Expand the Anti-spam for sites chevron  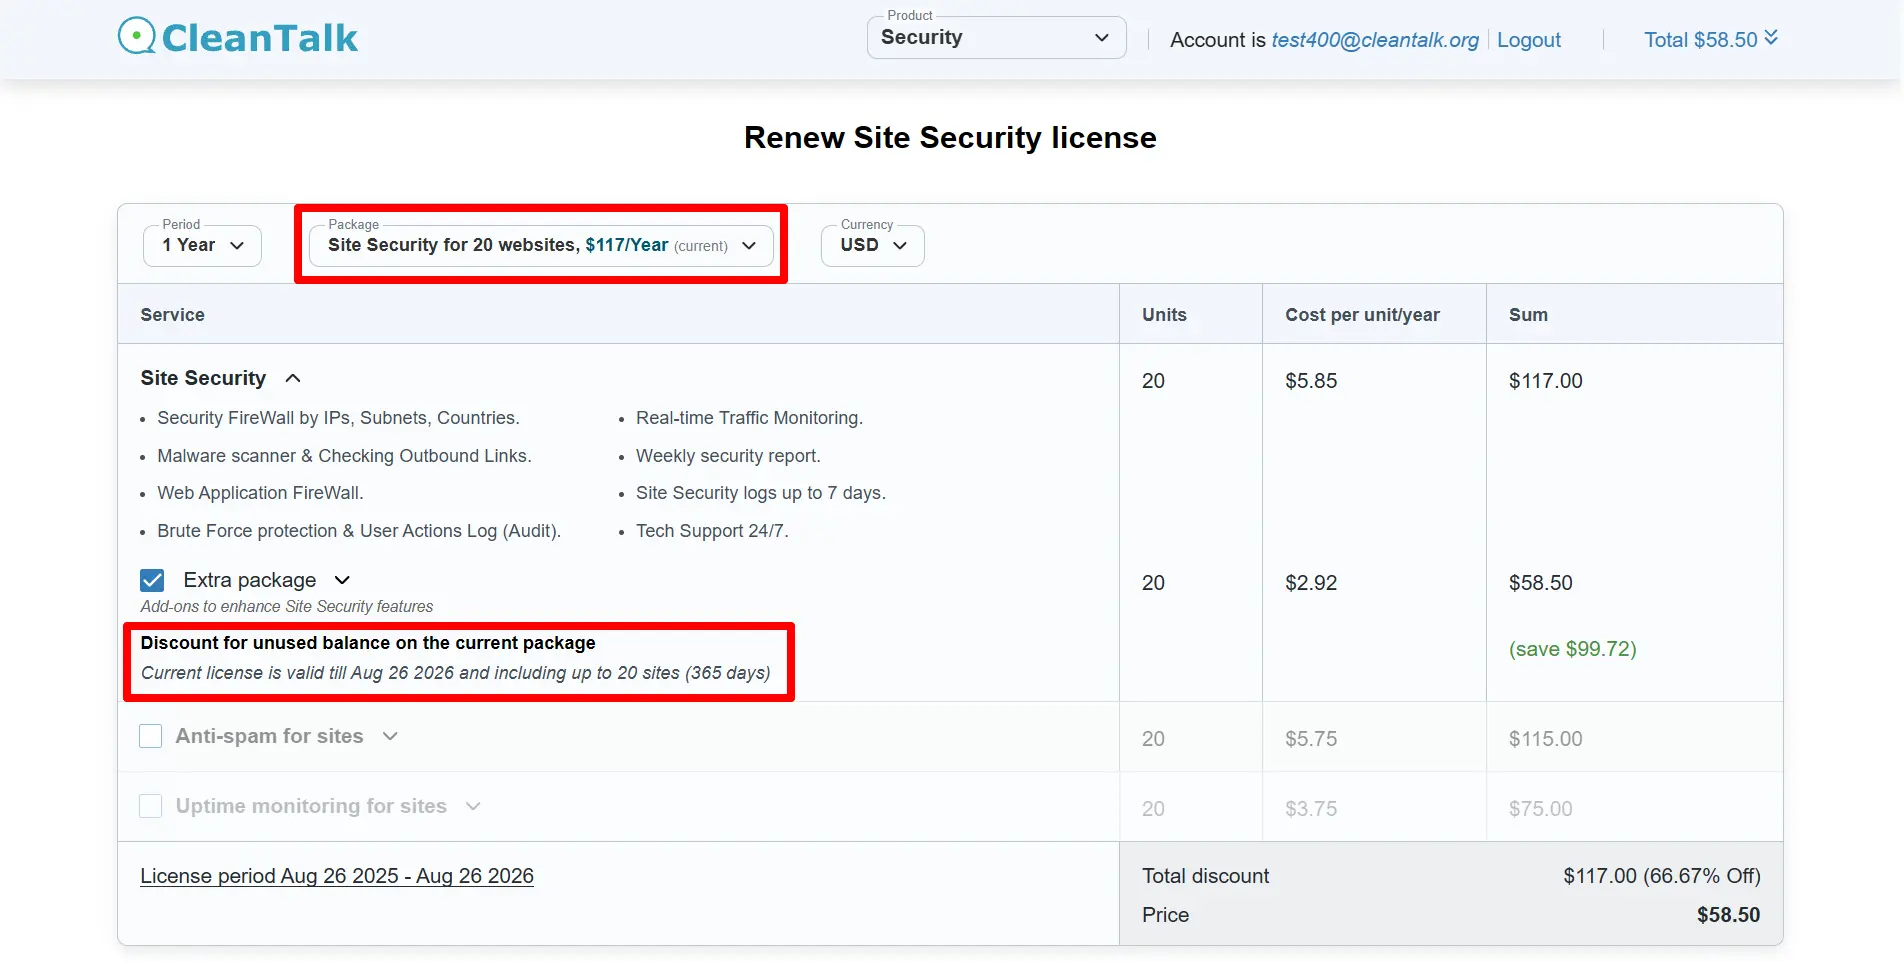(x=390, y=736)
